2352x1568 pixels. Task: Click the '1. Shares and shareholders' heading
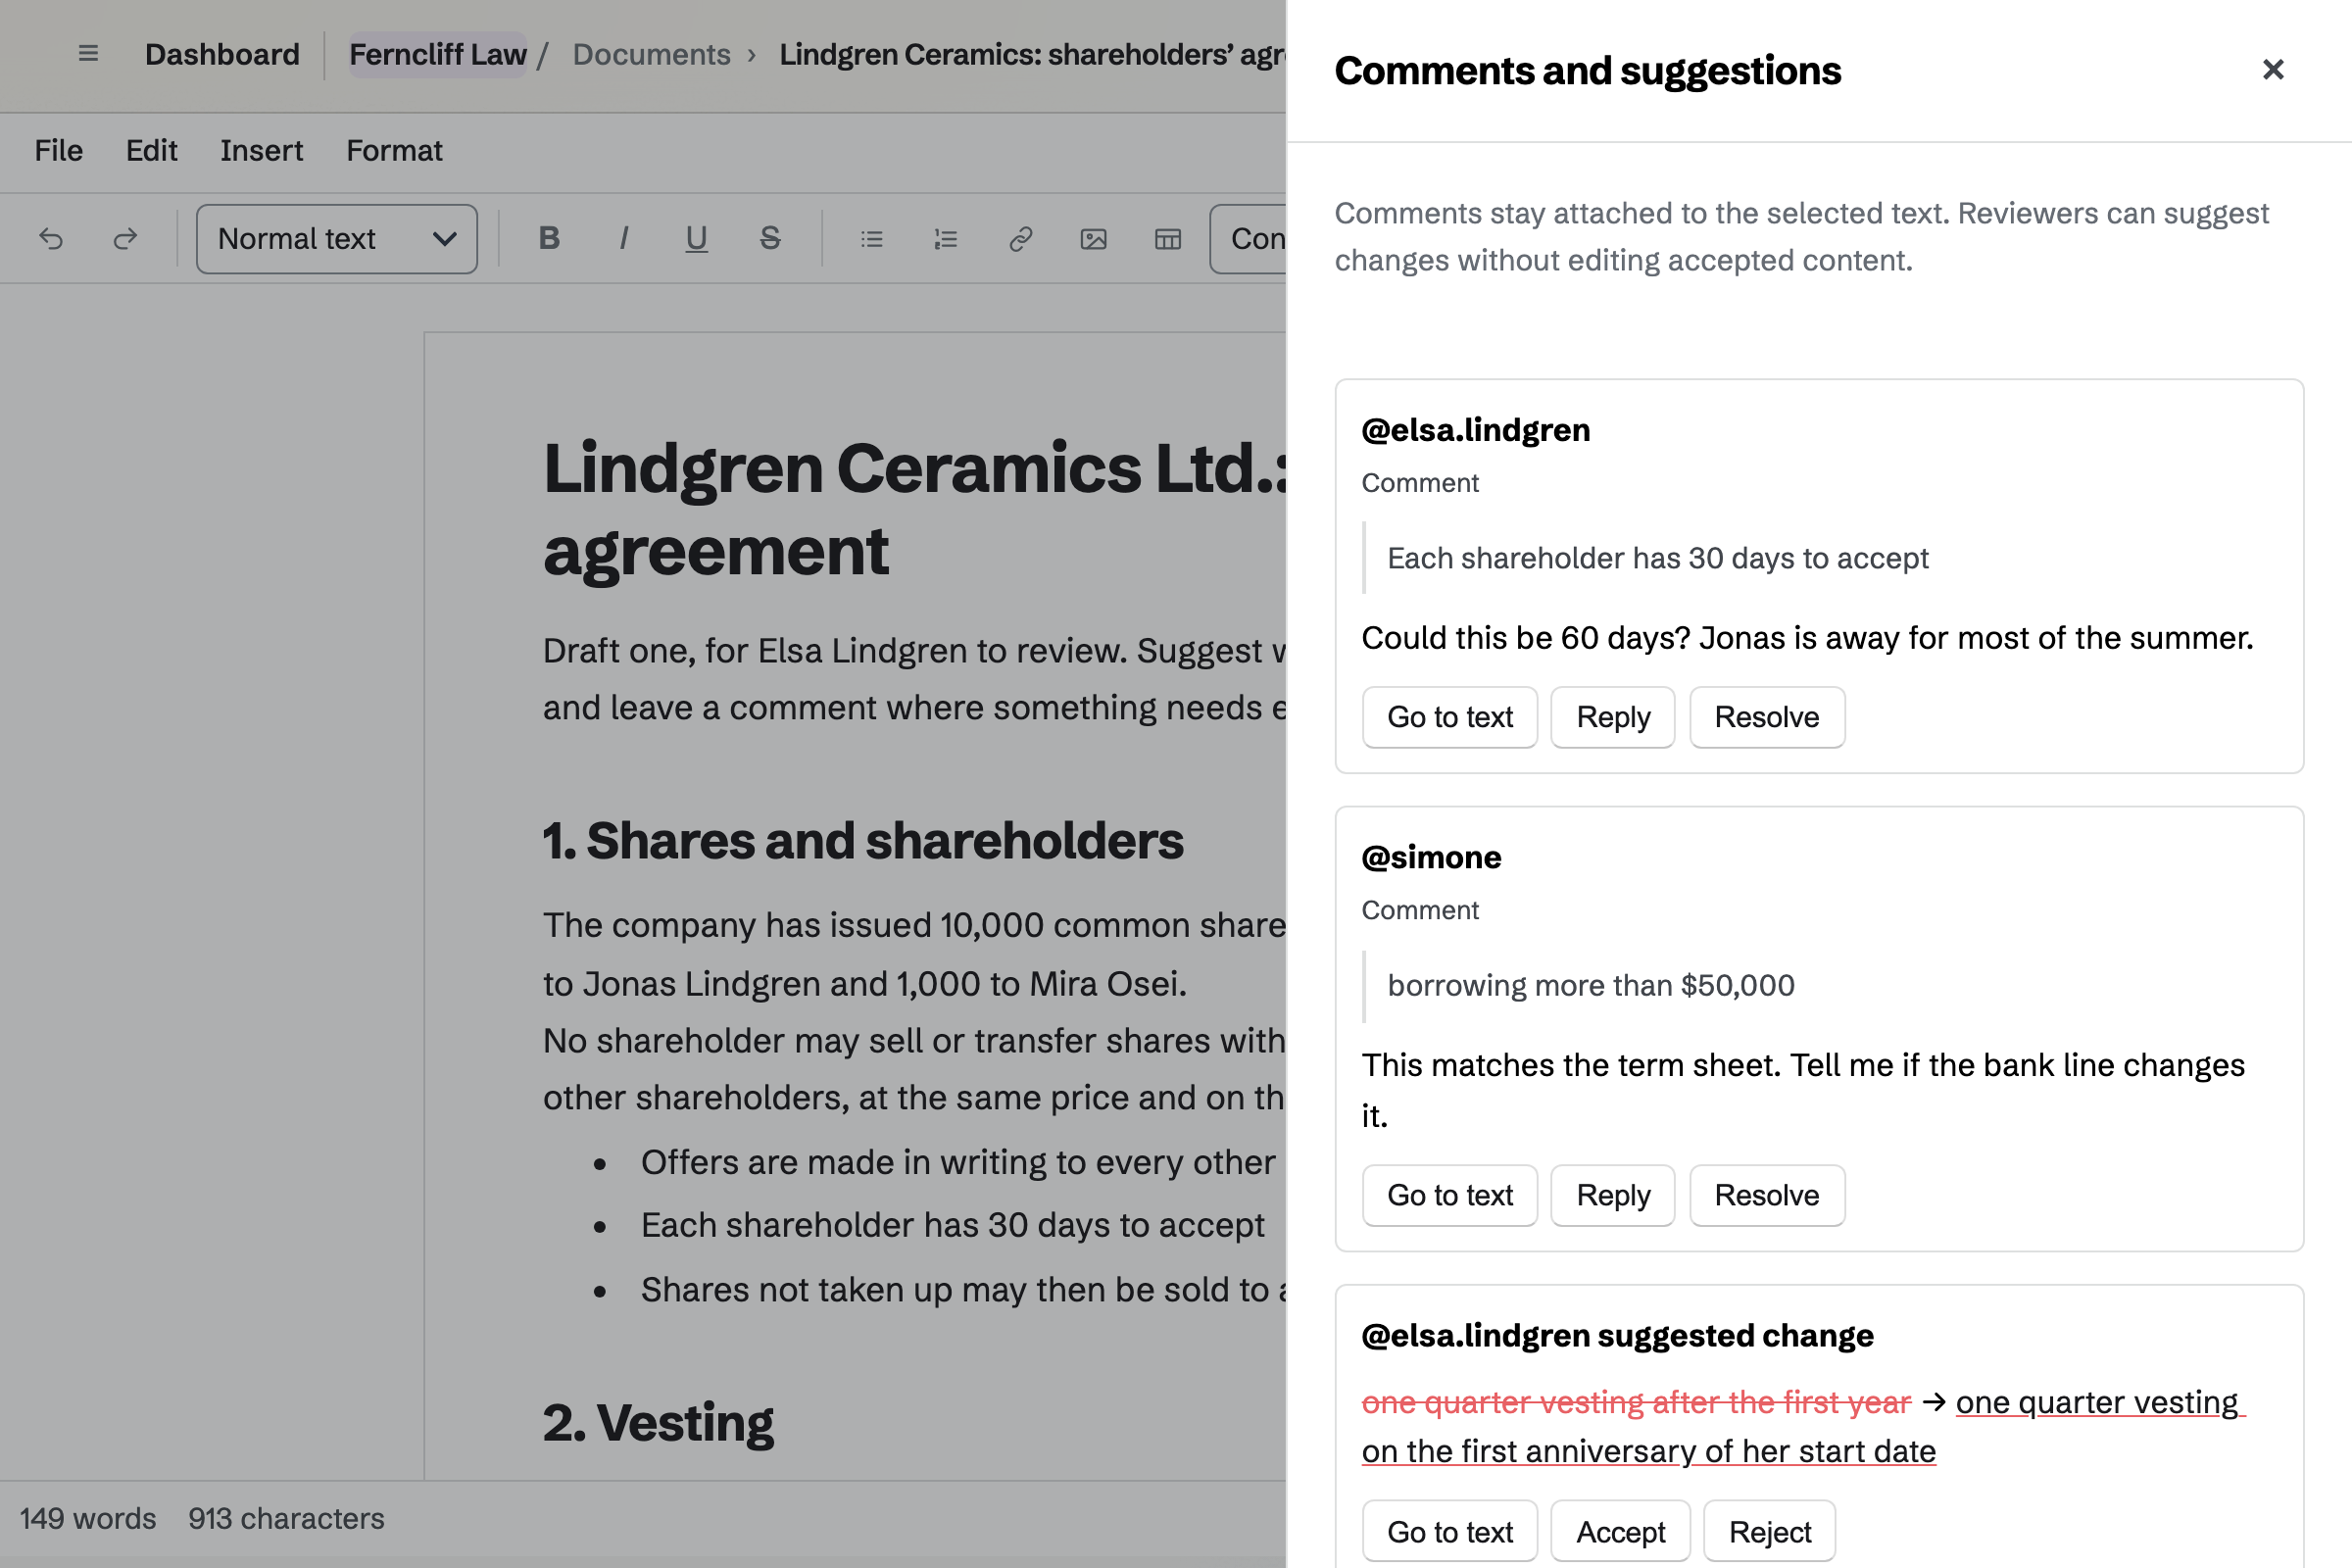coord(863,840)
